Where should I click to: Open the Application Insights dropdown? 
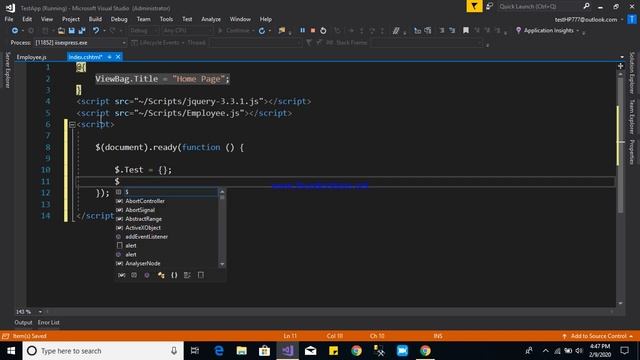[578, 31]
